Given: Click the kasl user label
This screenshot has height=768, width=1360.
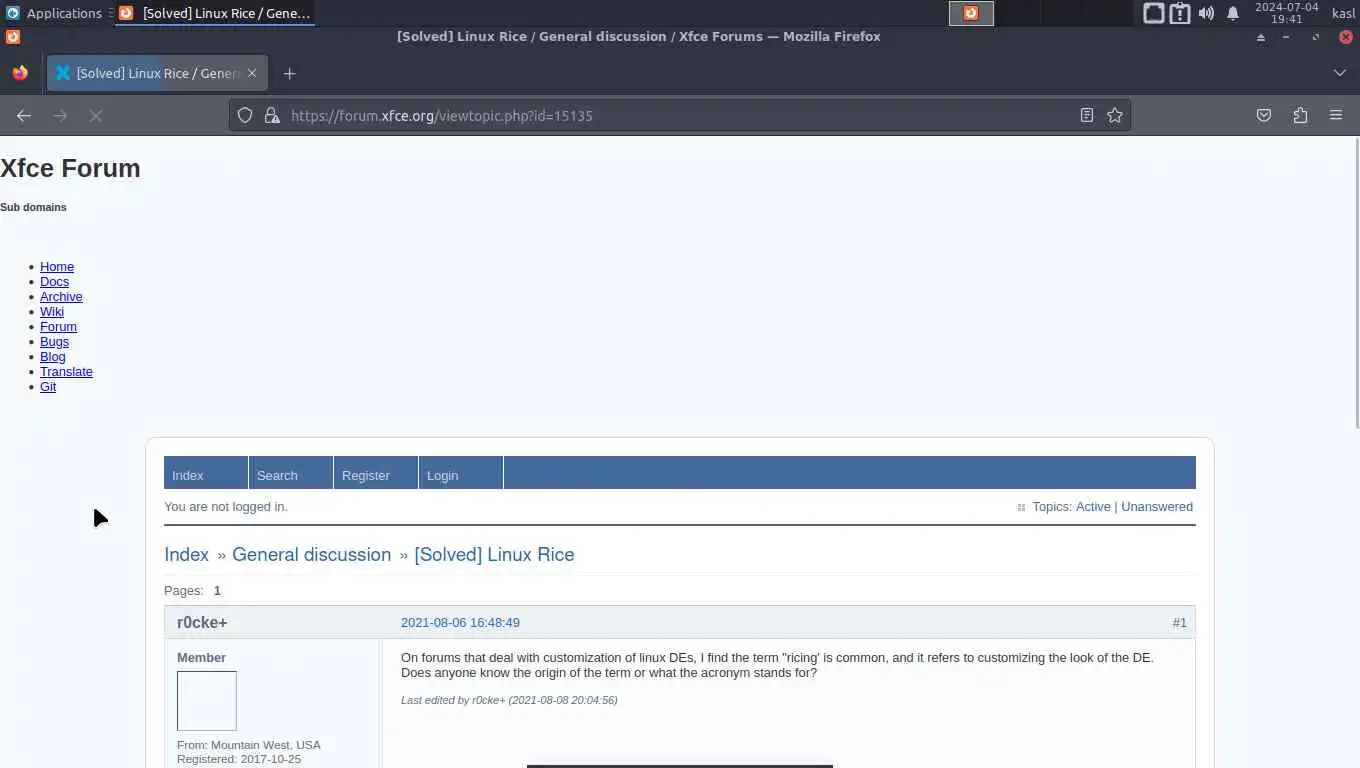Looking at the screenshot, I should [1343, 13].
